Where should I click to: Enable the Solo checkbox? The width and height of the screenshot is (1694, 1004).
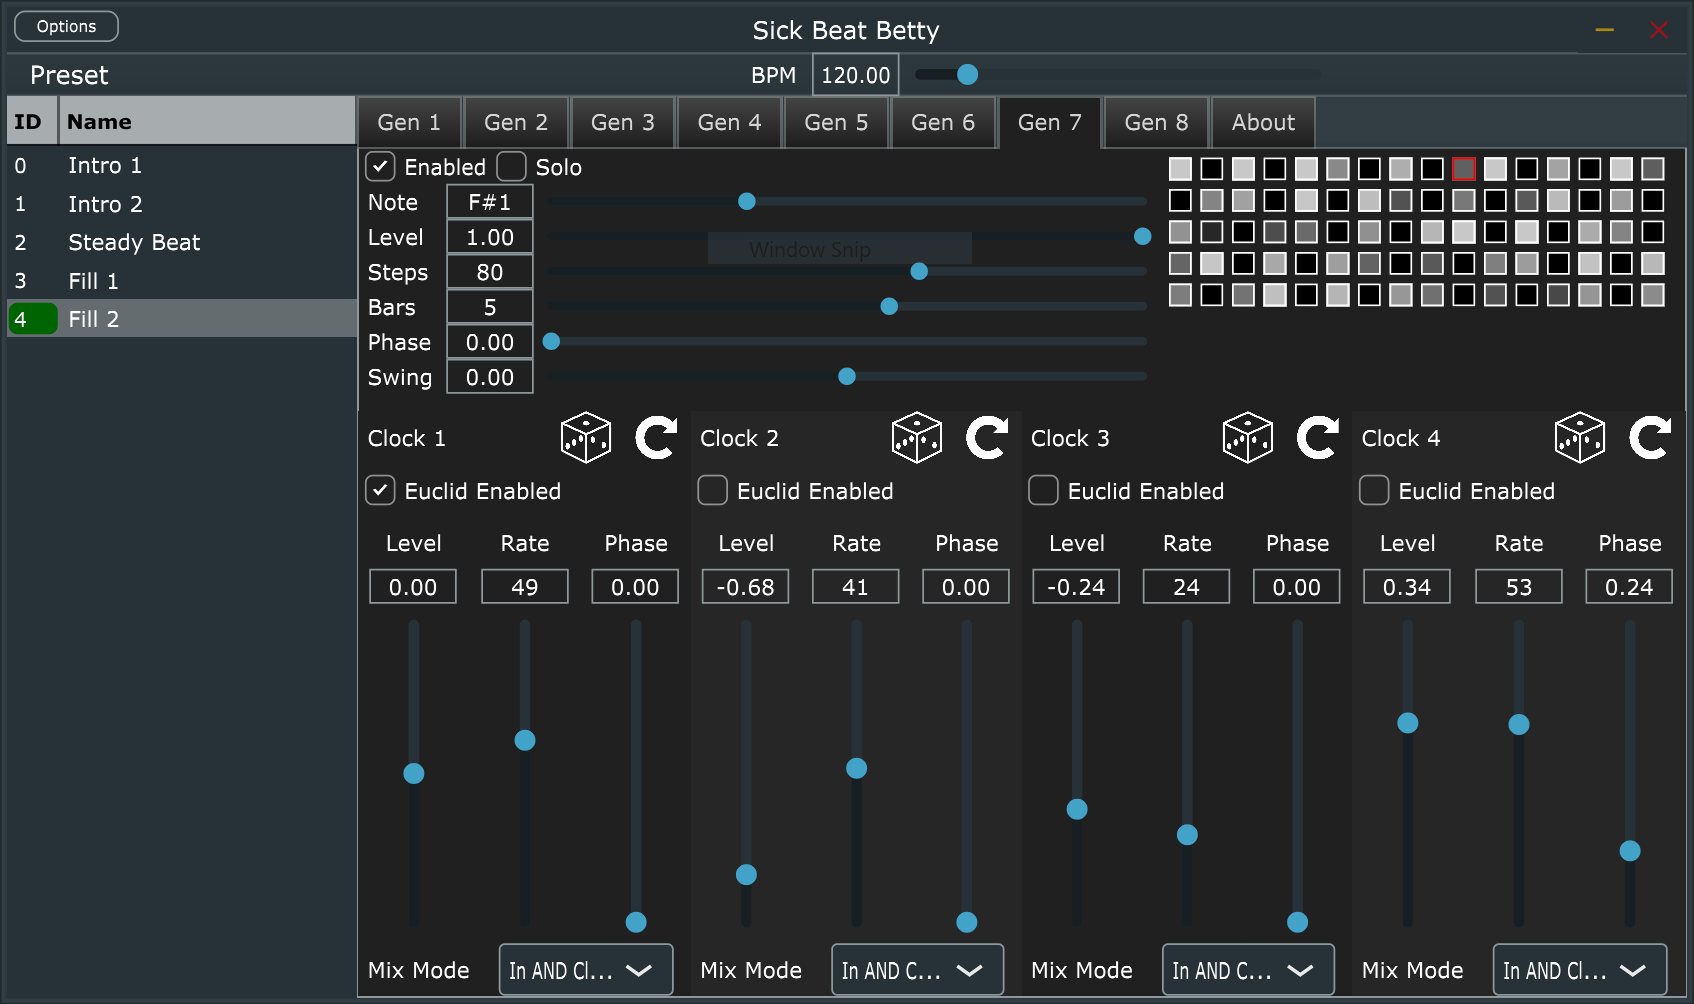511,166
